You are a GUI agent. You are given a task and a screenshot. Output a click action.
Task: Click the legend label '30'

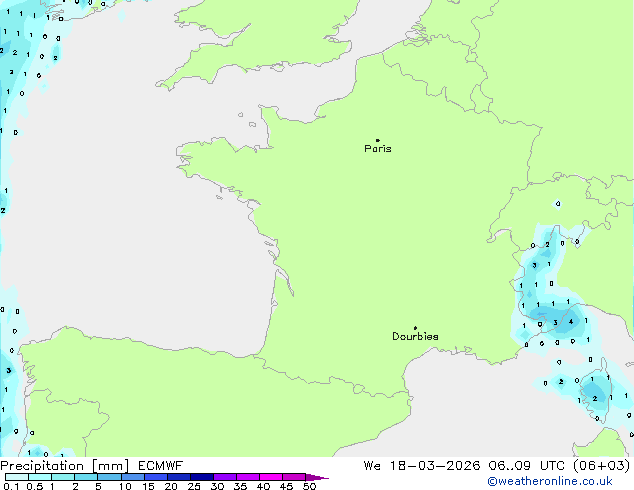tap(217, 486)
